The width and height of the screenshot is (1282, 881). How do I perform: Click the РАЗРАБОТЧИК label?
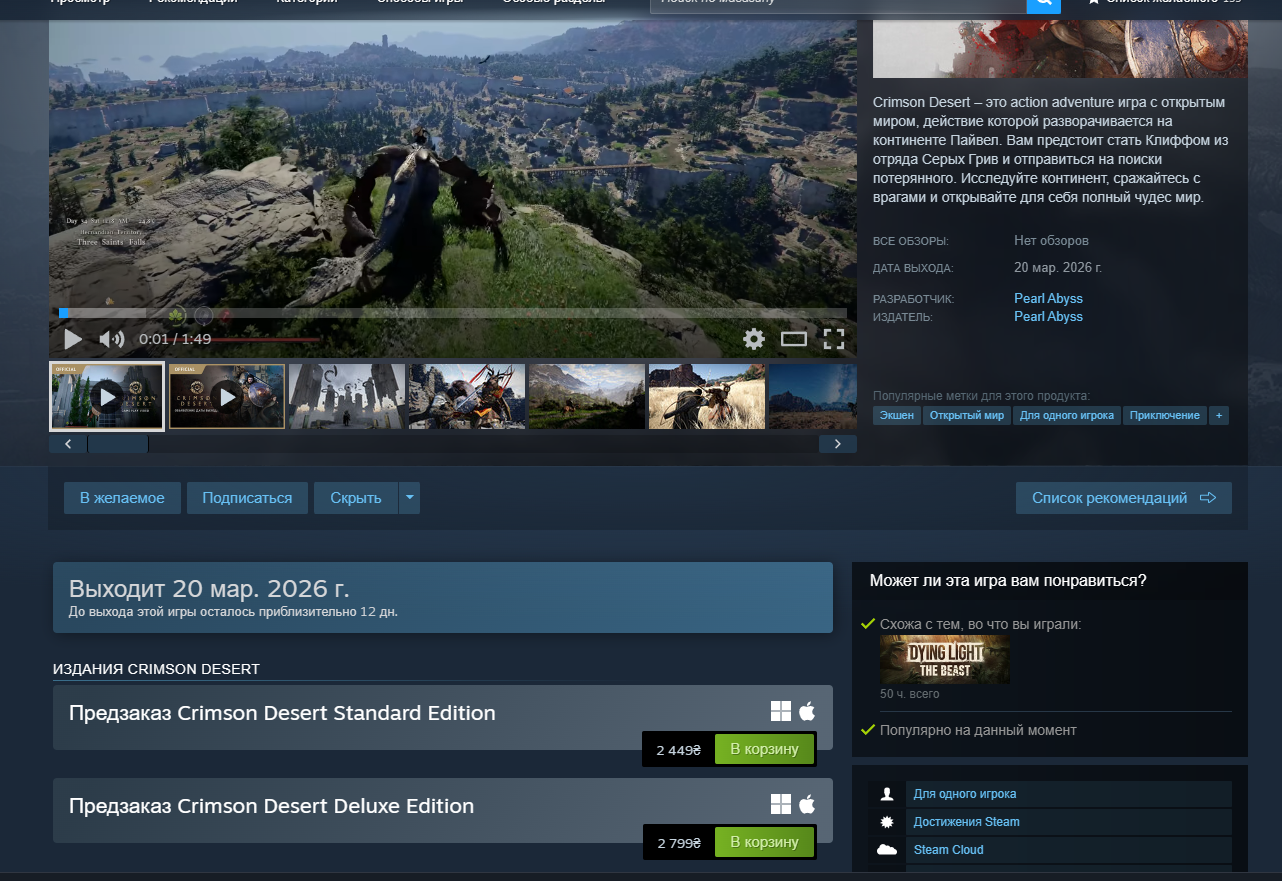[914, 299]
